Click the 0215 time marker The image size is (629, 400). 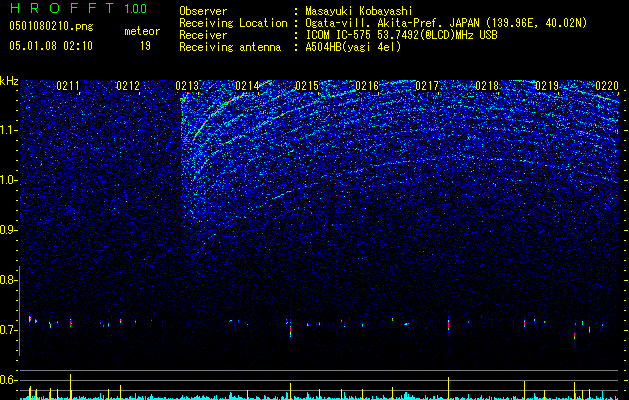307,85
